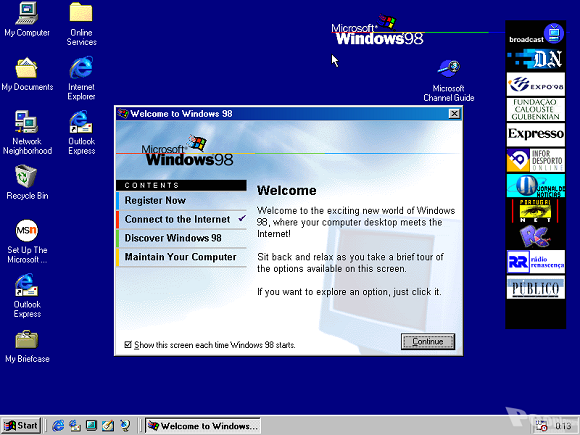Select Maintain Your Computer option
This screenshot has height=435, width=580.
[x=181, y=257]
